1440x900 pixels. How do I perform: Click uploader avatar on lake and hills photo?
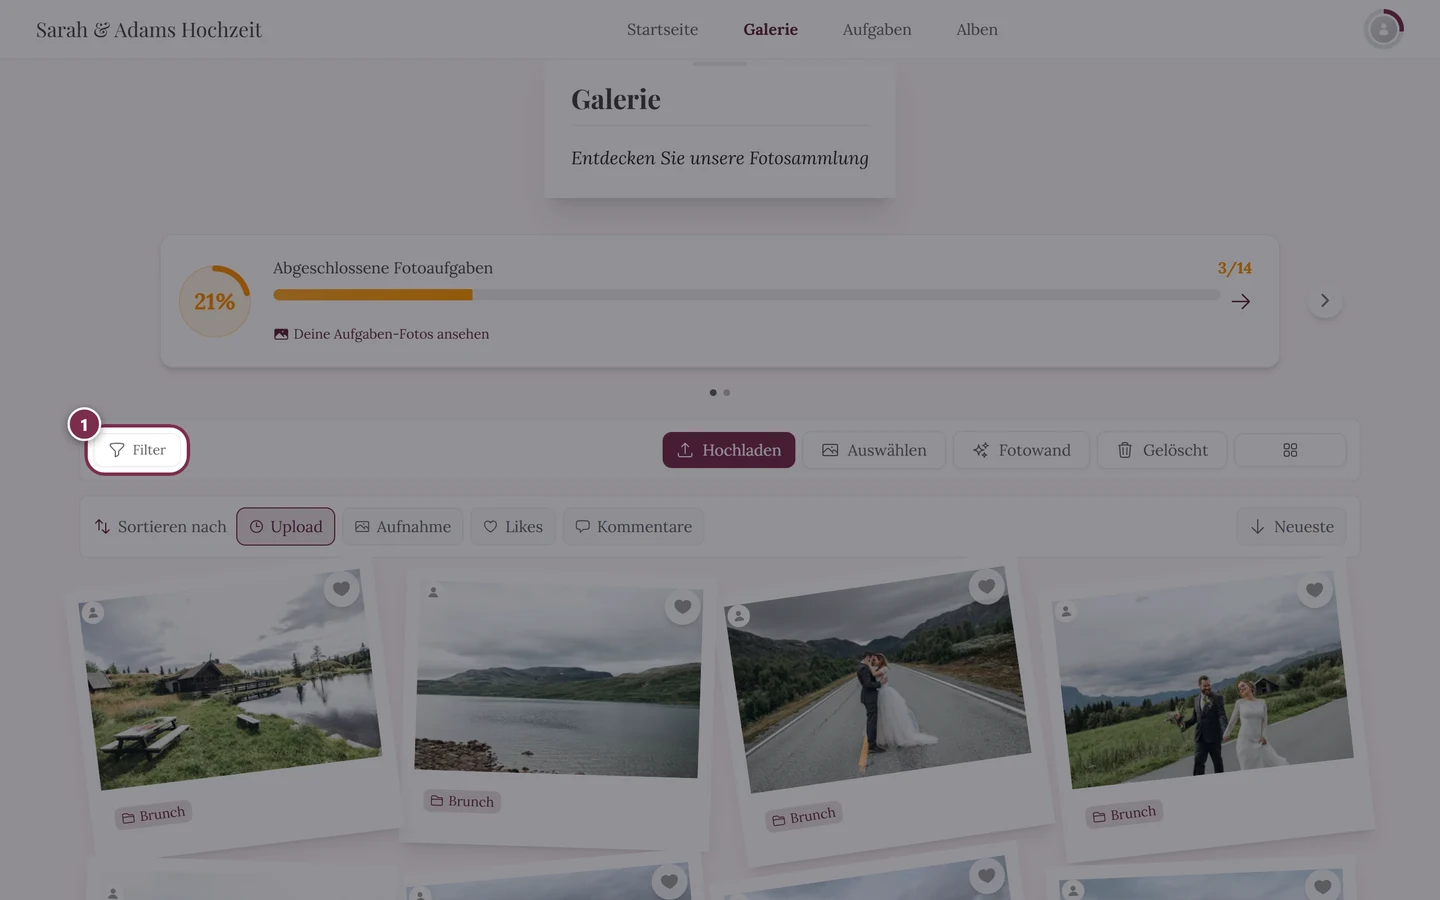point(433,592)
